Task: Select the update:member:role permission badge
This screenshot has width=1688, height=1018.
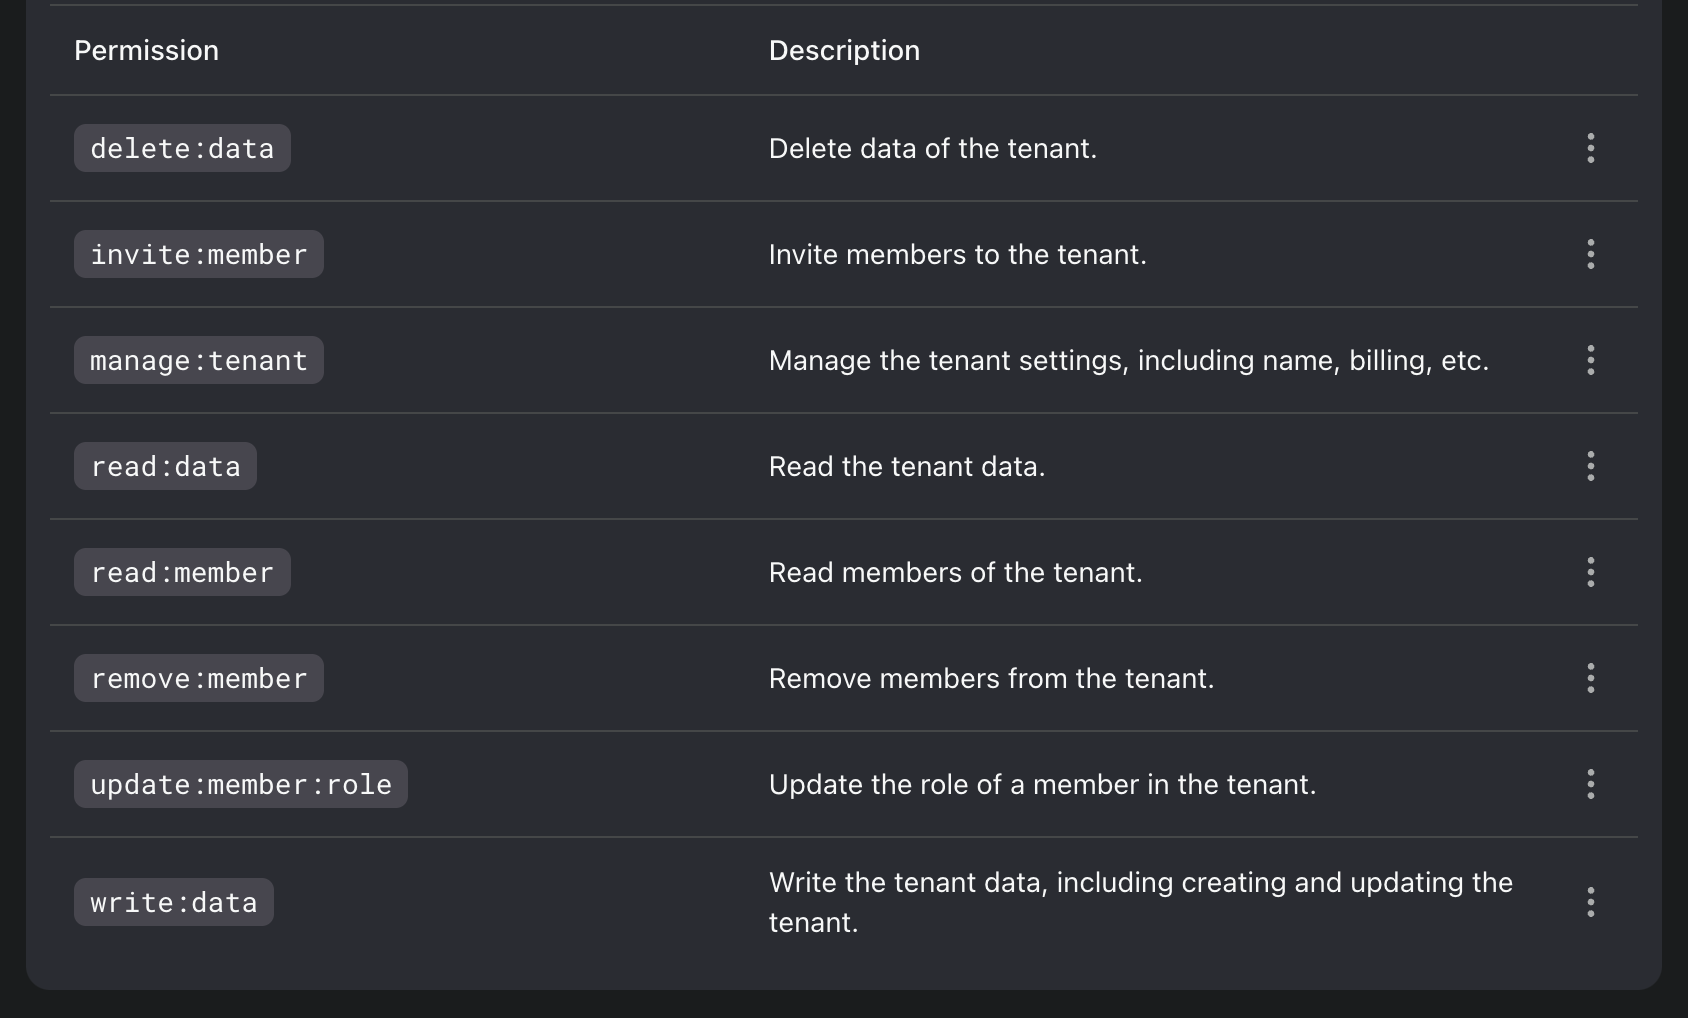Action: click(240, 784)
